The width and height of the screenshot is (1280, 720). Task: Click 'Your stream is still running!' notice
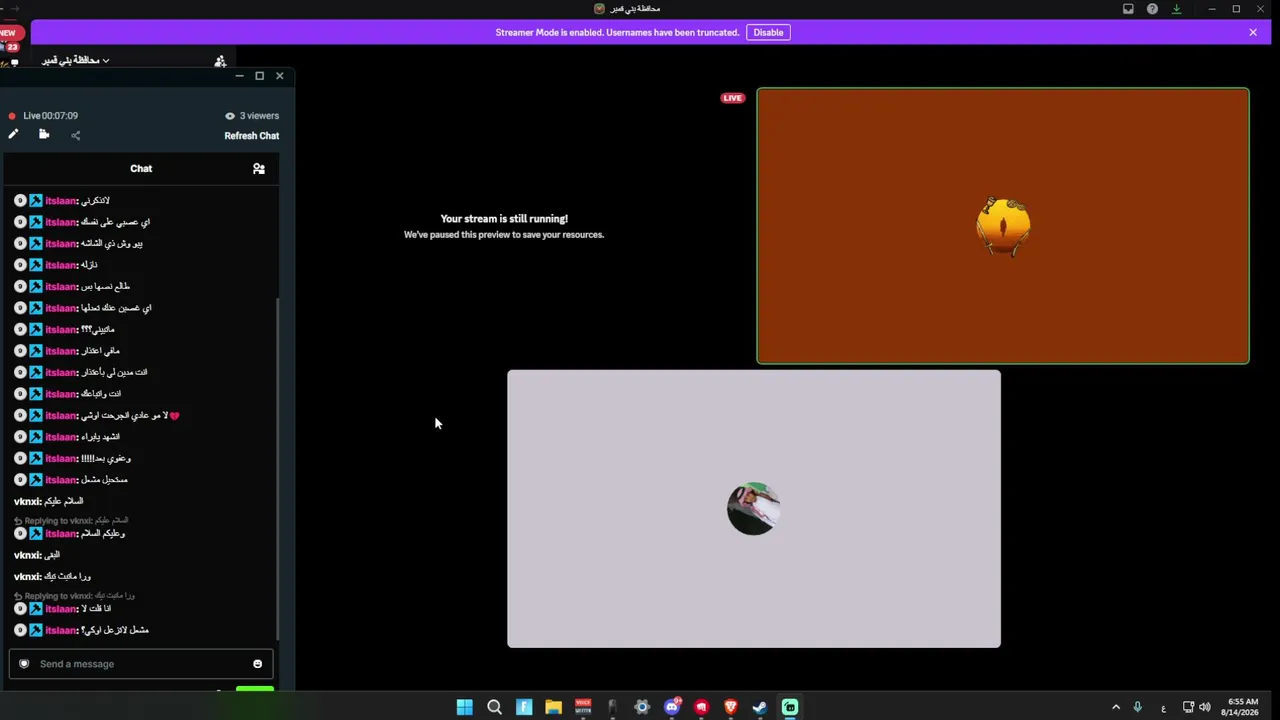click(x=504, y=219)
